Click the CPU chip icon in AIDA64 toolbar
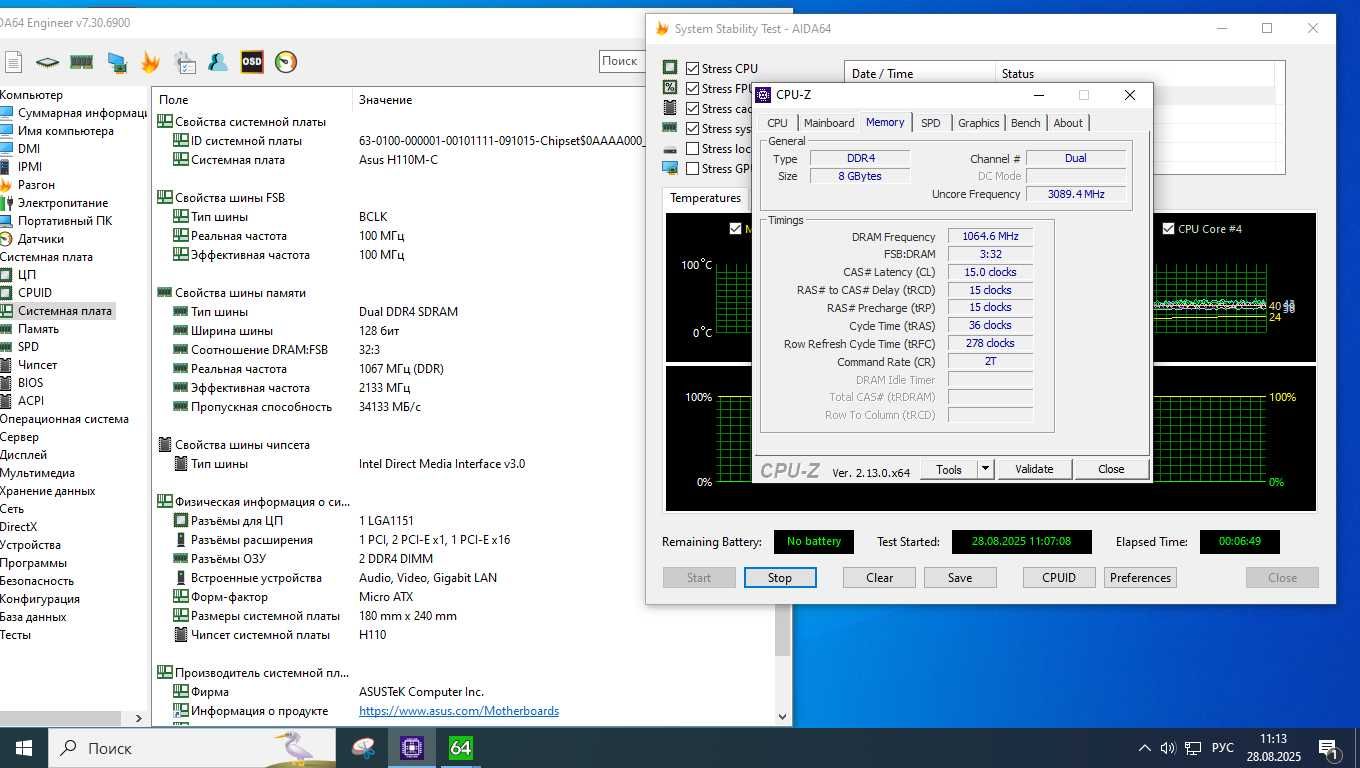 click(47, 62)
